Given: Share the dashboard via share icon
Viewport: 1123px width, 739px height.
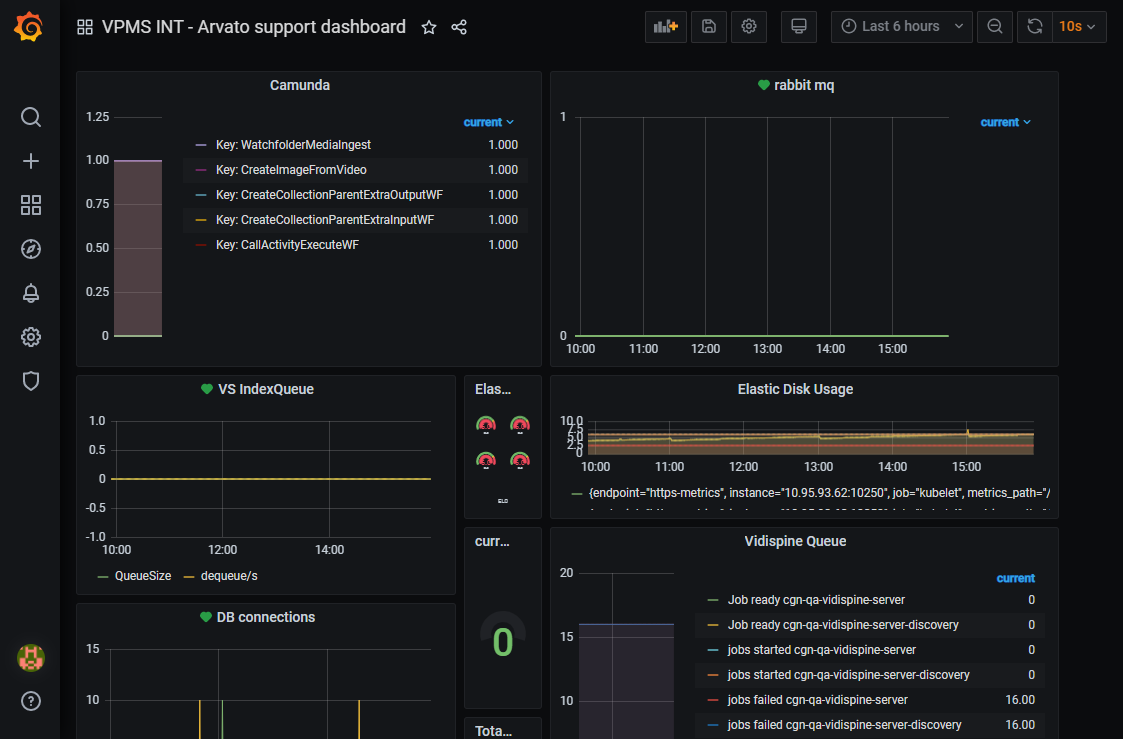Looking at the screenshot, I should coord(459,27).
